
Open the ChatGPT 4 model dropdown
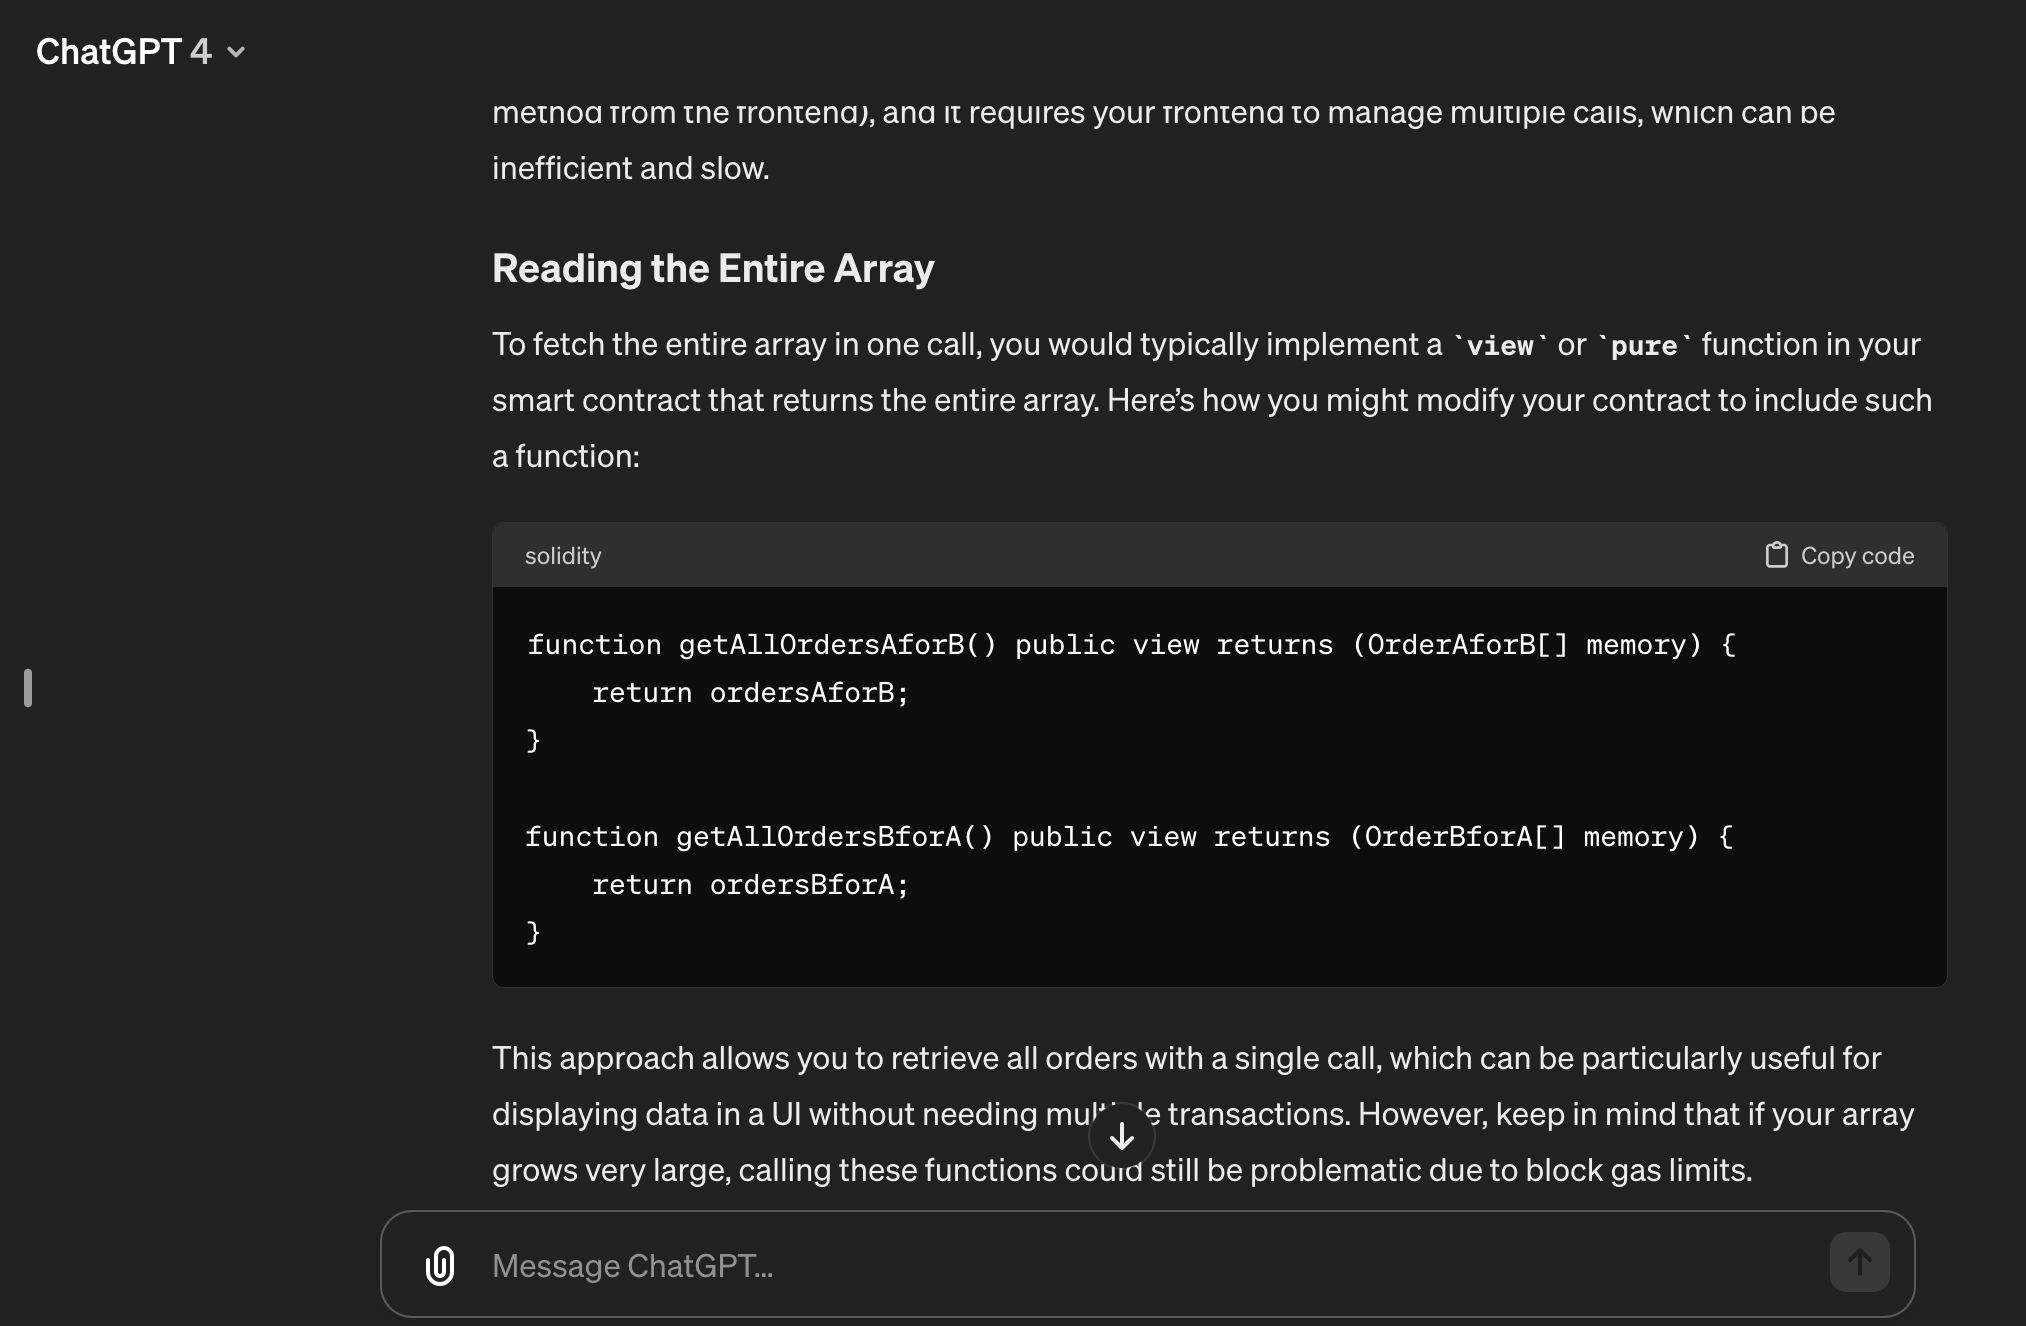point(140,51)
